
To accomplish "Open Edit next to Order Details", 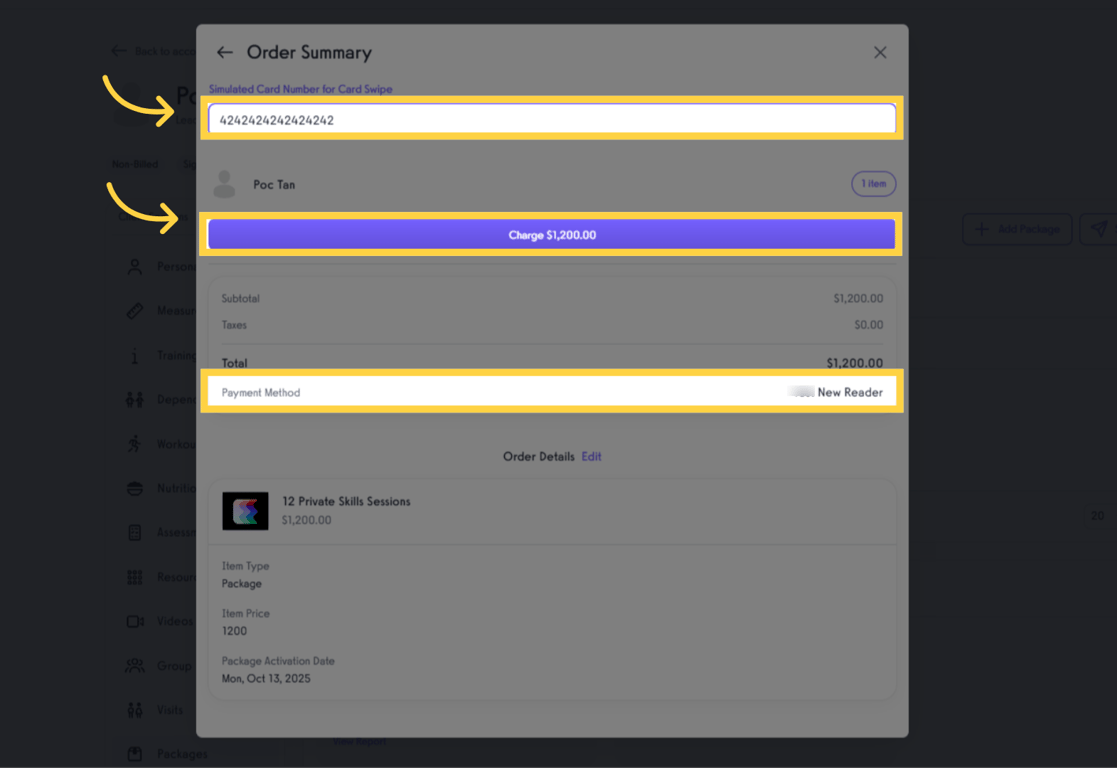I will (x=591, y=456).
